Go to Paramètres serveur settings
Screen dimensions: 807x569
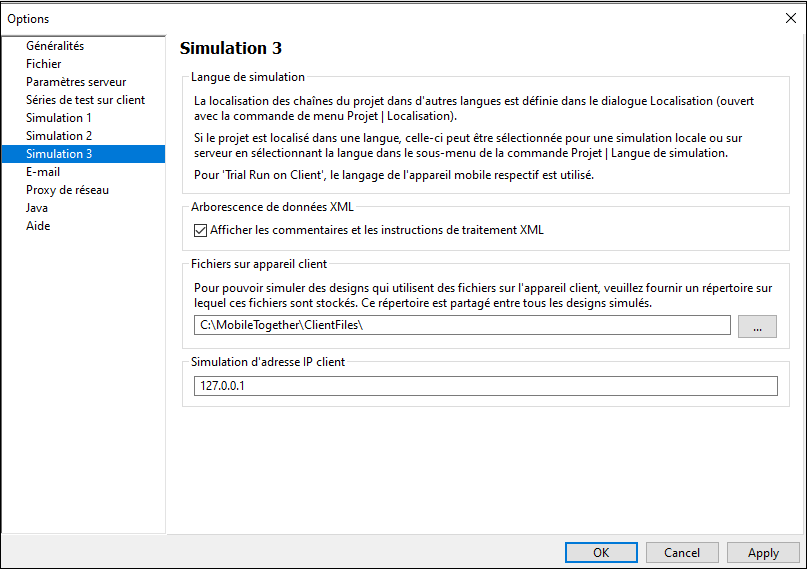pos(76,82)
